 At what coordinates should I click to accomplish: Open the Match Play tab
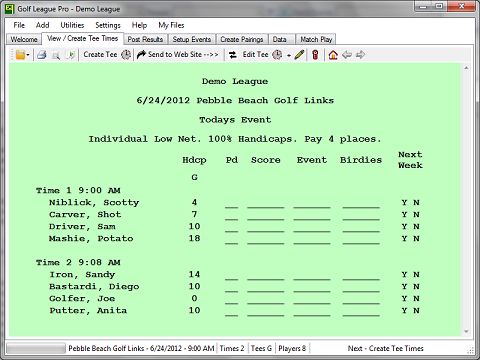point(316,39)
